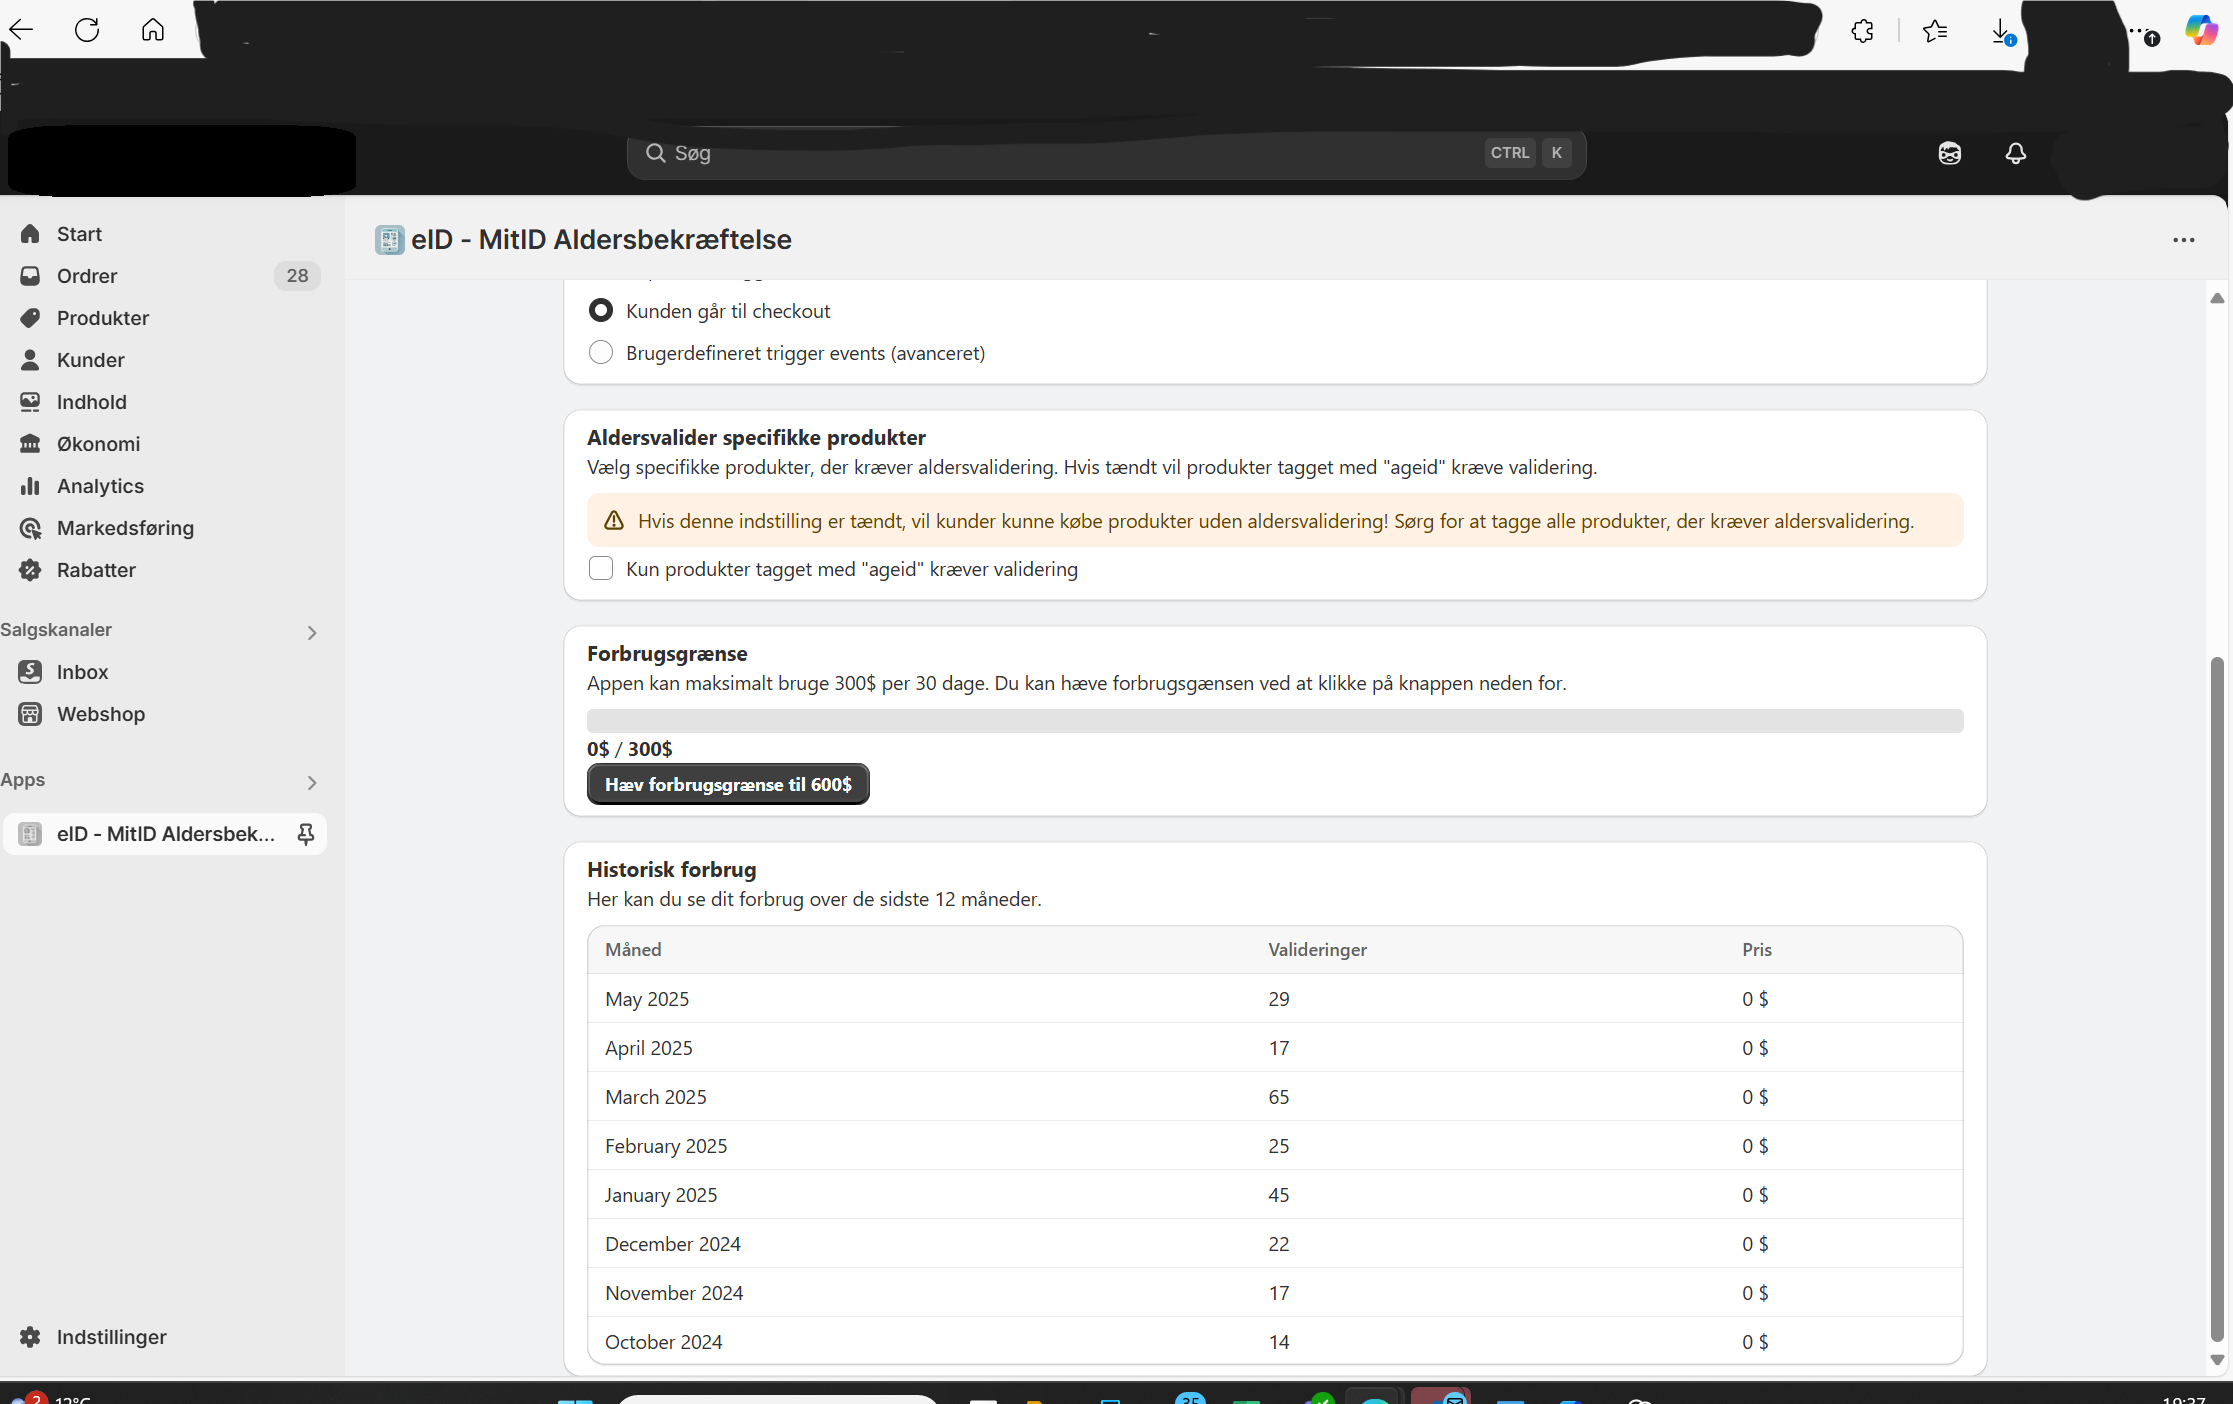Expand the Salgskanaler section chevron
Image resolution: width=2233 pixels, height=1404 pixels.
click(x=311, y=632)
